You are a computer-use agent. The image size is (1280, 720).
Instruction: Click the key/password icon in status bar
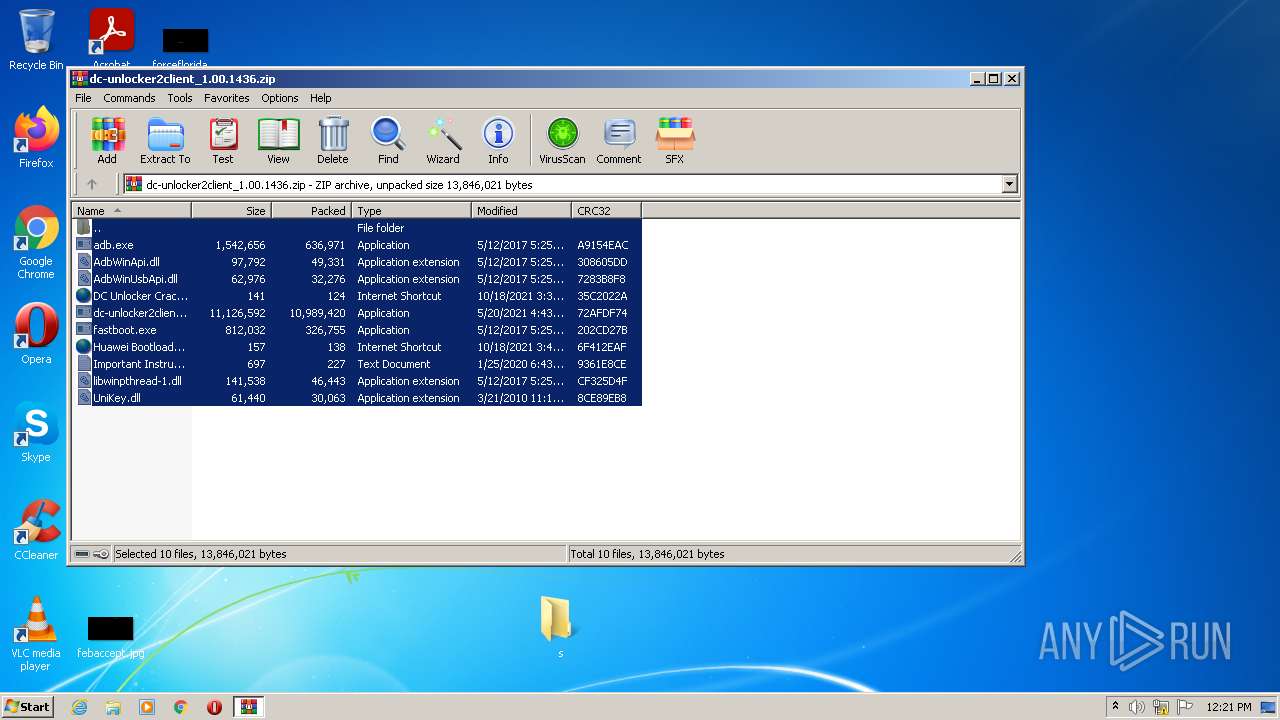[x=101, y=554]
